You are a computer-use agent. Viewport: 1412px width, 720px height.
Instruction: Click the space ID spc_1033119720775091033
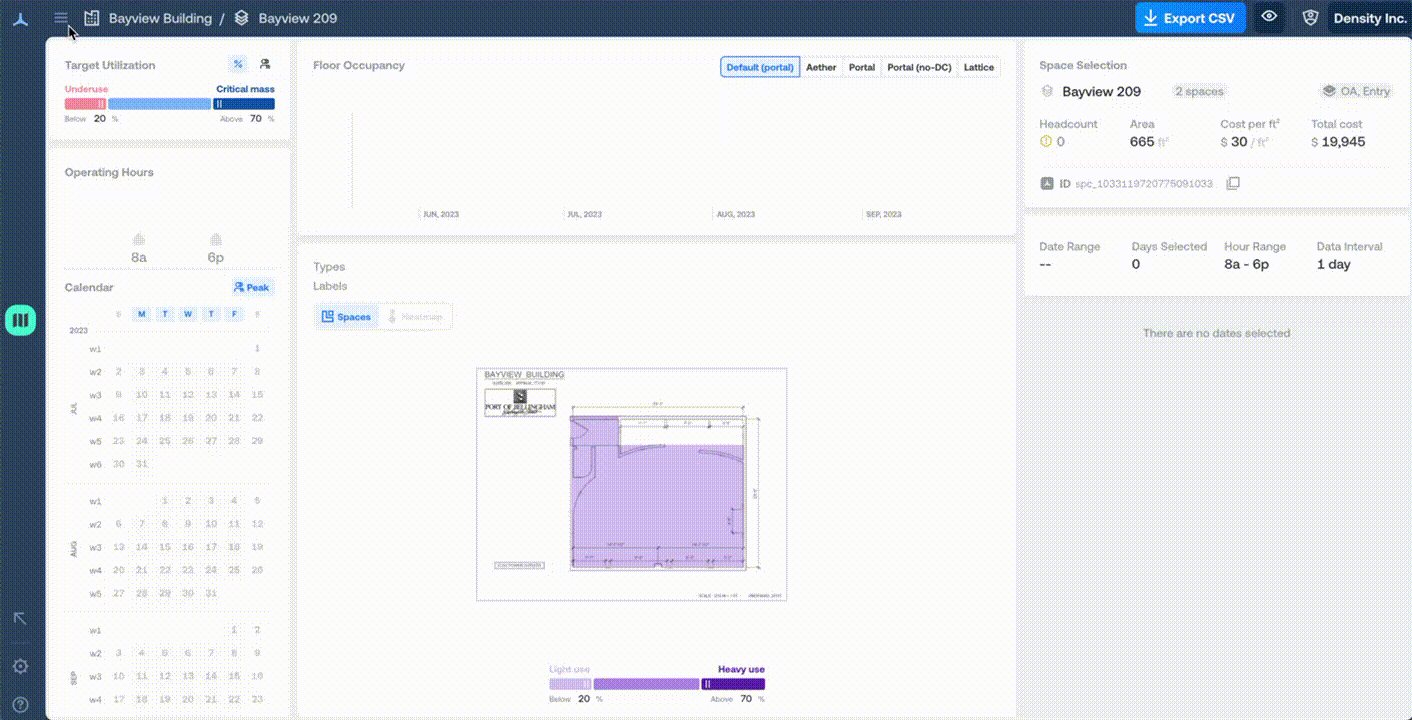[x=1143, y=184]
